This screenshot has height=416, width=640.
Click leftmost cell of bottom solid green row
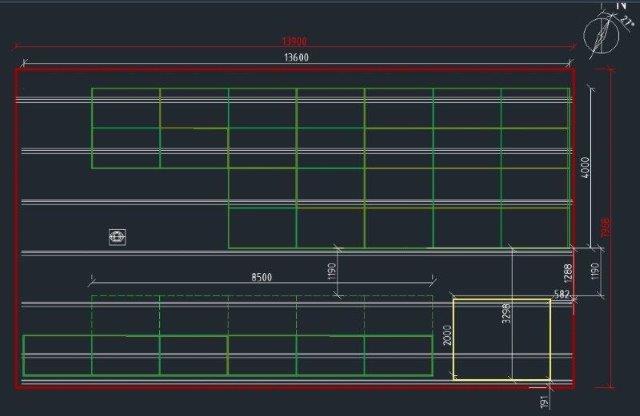(x=58, y=355)
